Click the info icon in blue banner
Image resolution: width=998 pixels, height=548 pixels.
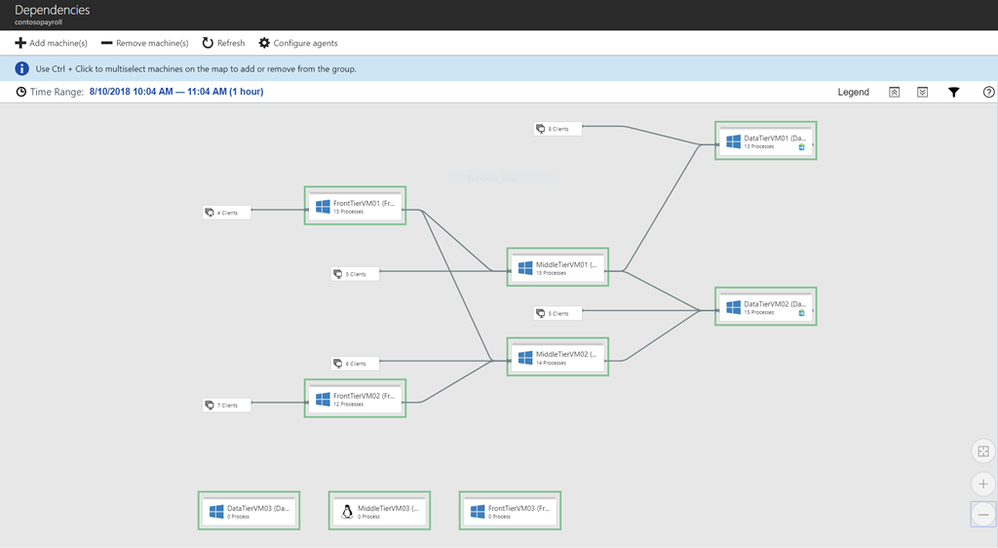[22, 69]
